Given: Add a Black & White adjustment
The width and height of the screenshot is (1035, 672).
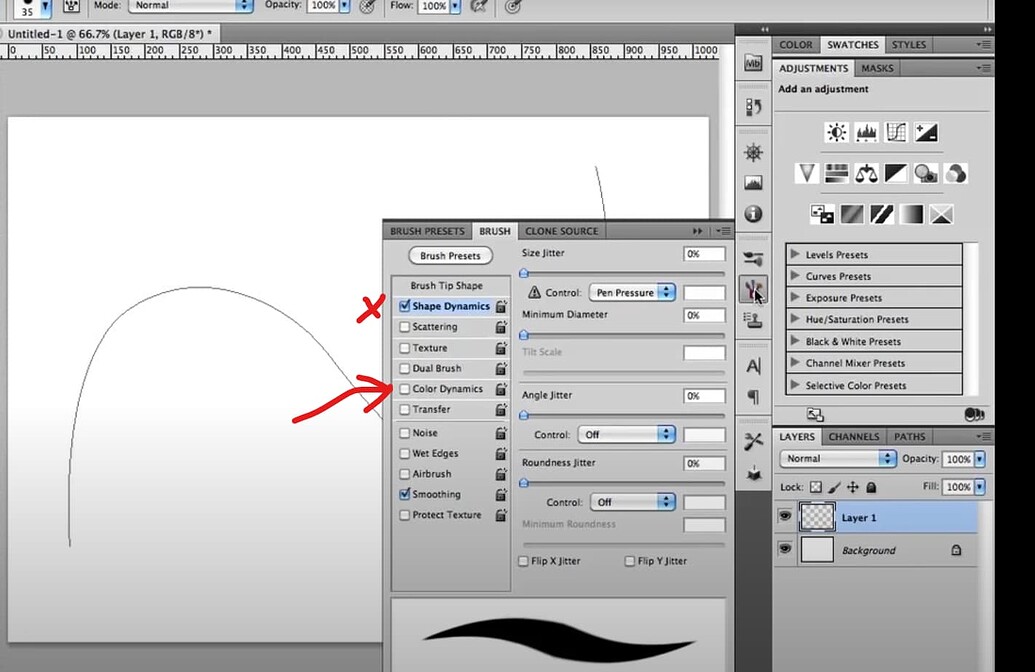Looking at the screenshot, I should [x=893, y=173].
